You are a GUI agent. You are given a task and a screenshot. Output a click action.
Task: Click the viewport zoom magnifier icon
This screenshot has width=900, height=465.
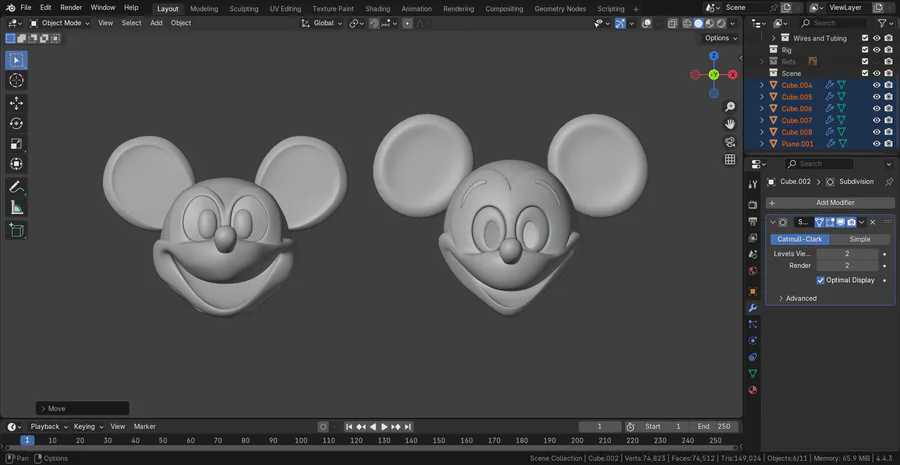[730, 107]
